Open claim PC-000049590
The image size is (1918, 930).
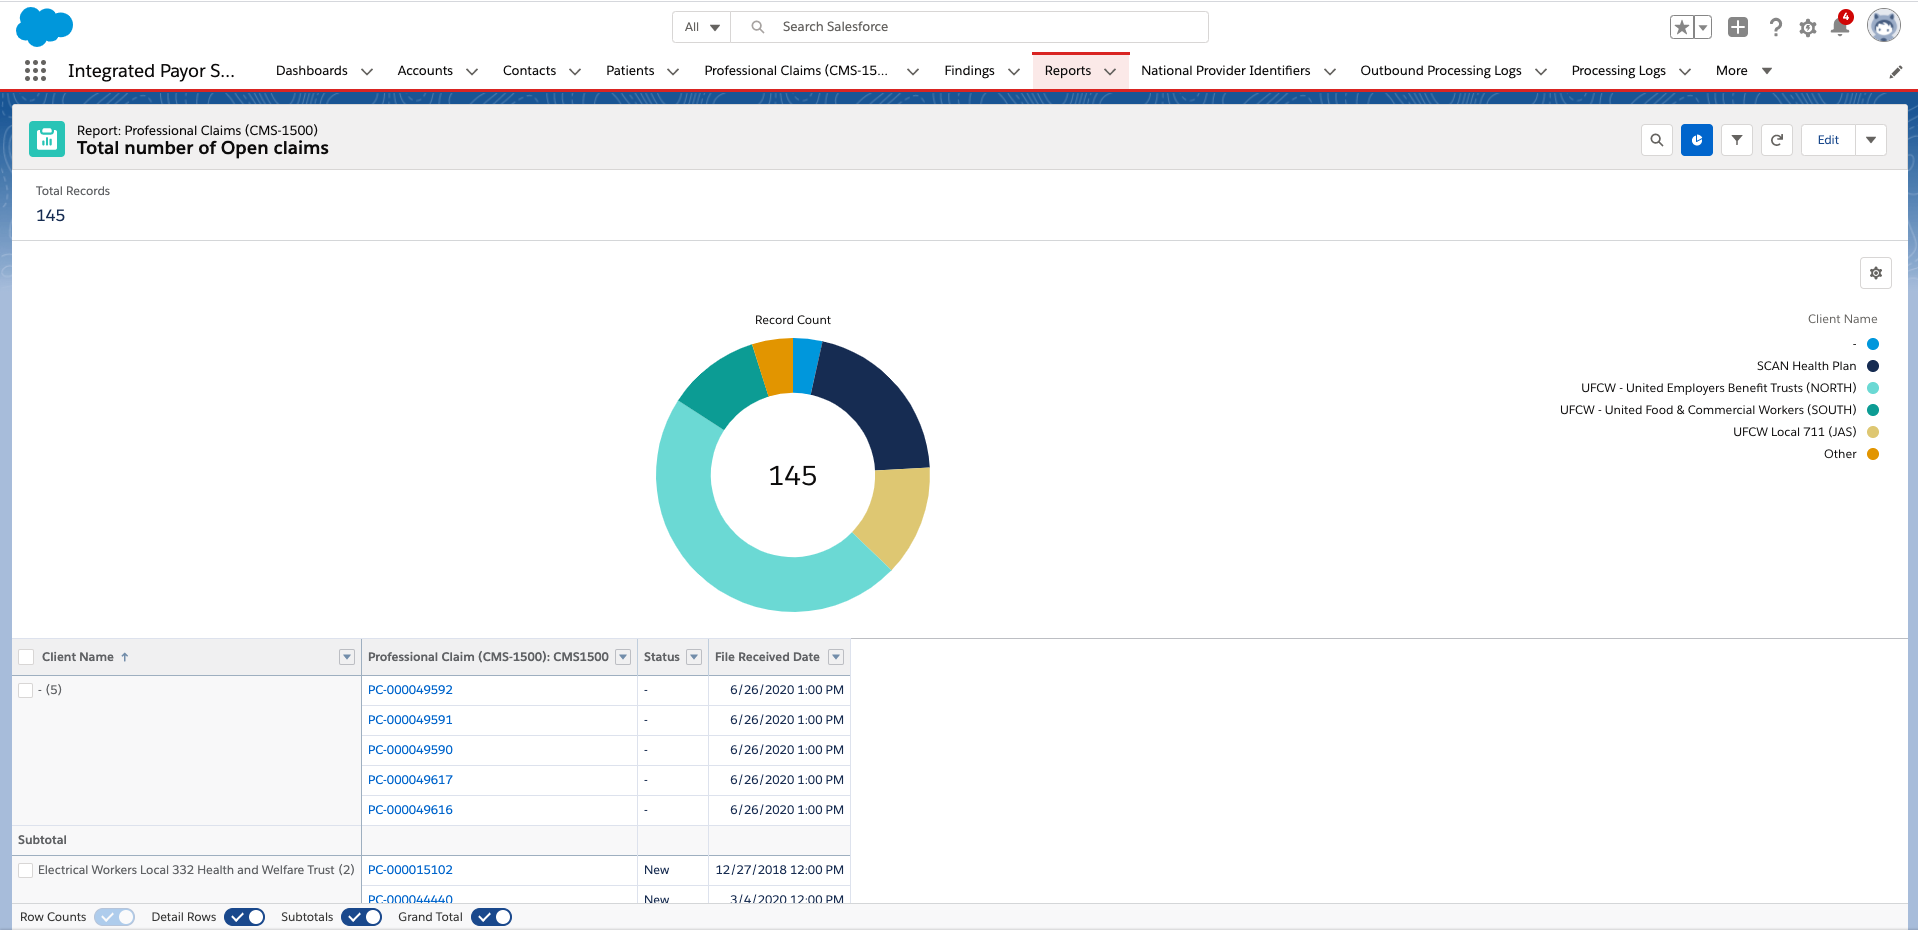point(410,750)
